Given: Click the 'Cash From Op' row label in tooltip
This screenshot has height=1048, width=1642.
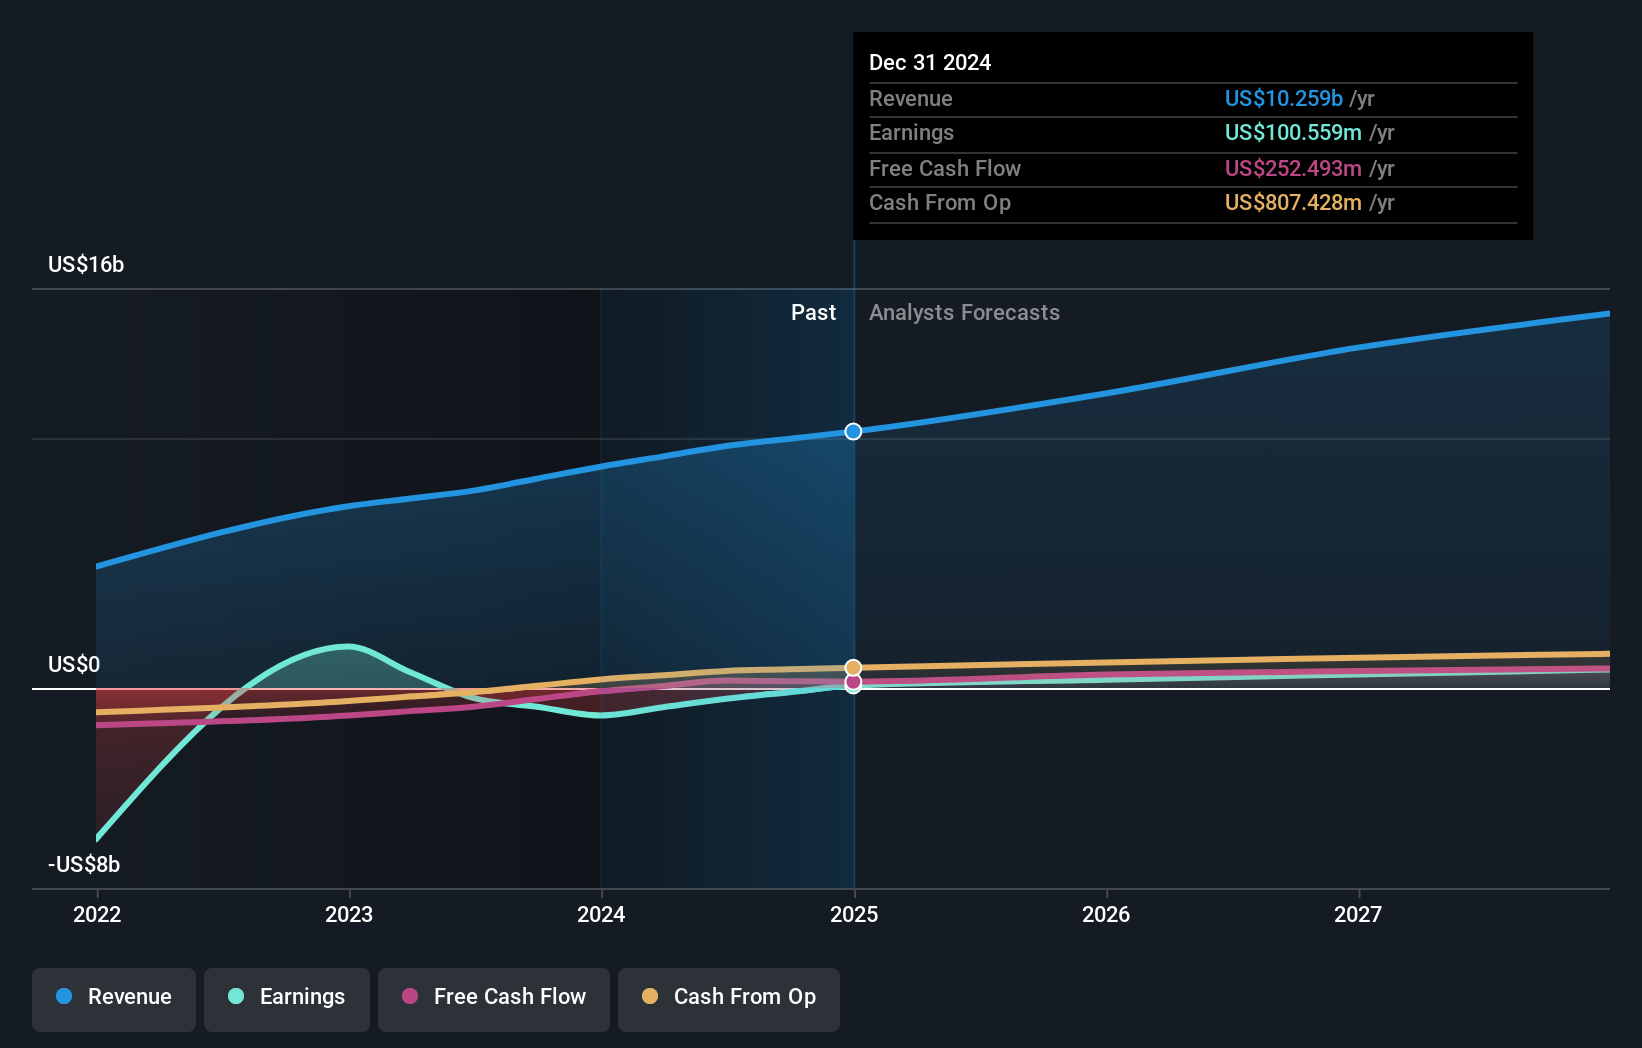Looking at the screenshot, I should [x=940, y=202].
